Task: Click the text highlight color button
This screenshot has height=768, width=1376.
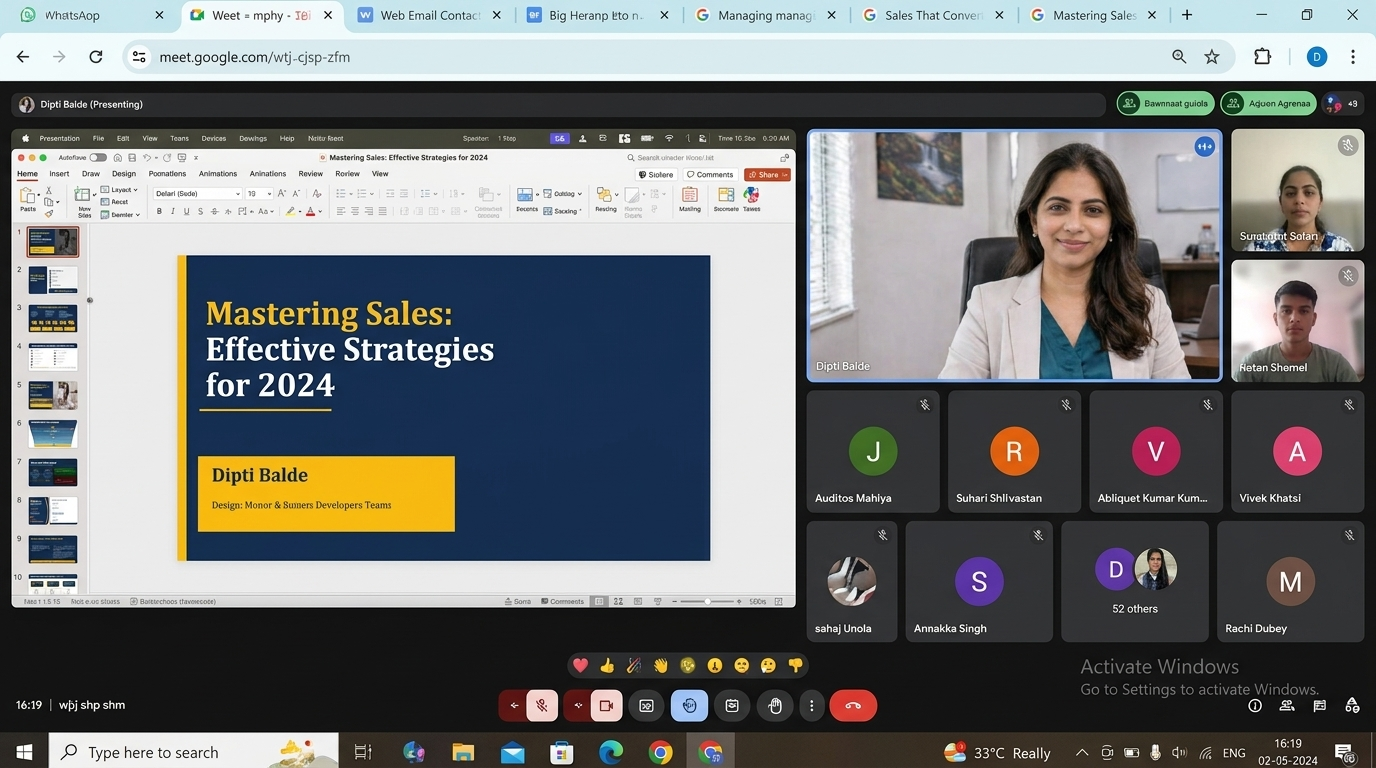Action: point(290,212)
